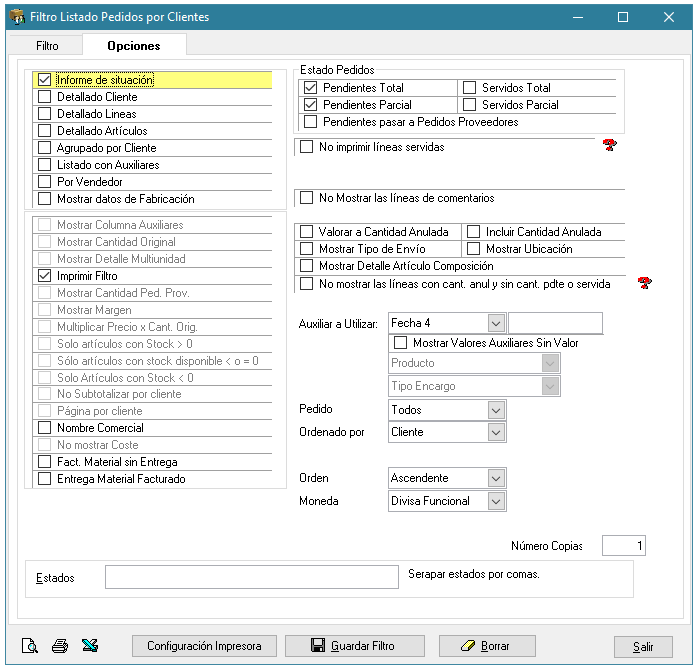Tick No imprimir líneas servidas
The height and width of the screenshot is (669, 697).
coord(306,147)
